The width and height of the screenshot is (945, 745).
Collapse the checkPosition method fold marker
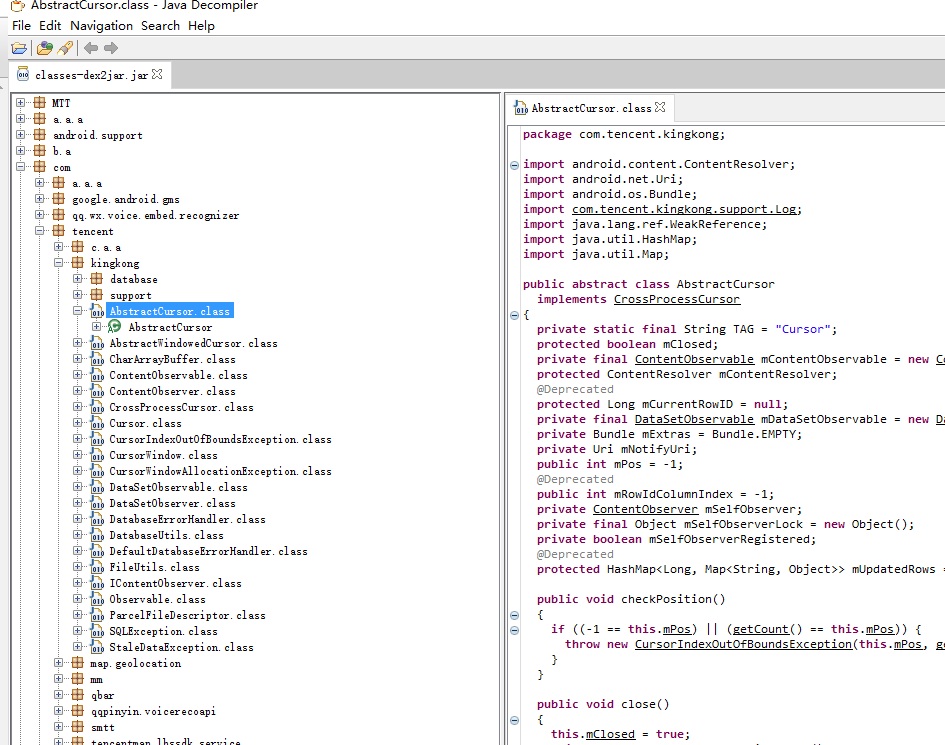click(514, 615)
